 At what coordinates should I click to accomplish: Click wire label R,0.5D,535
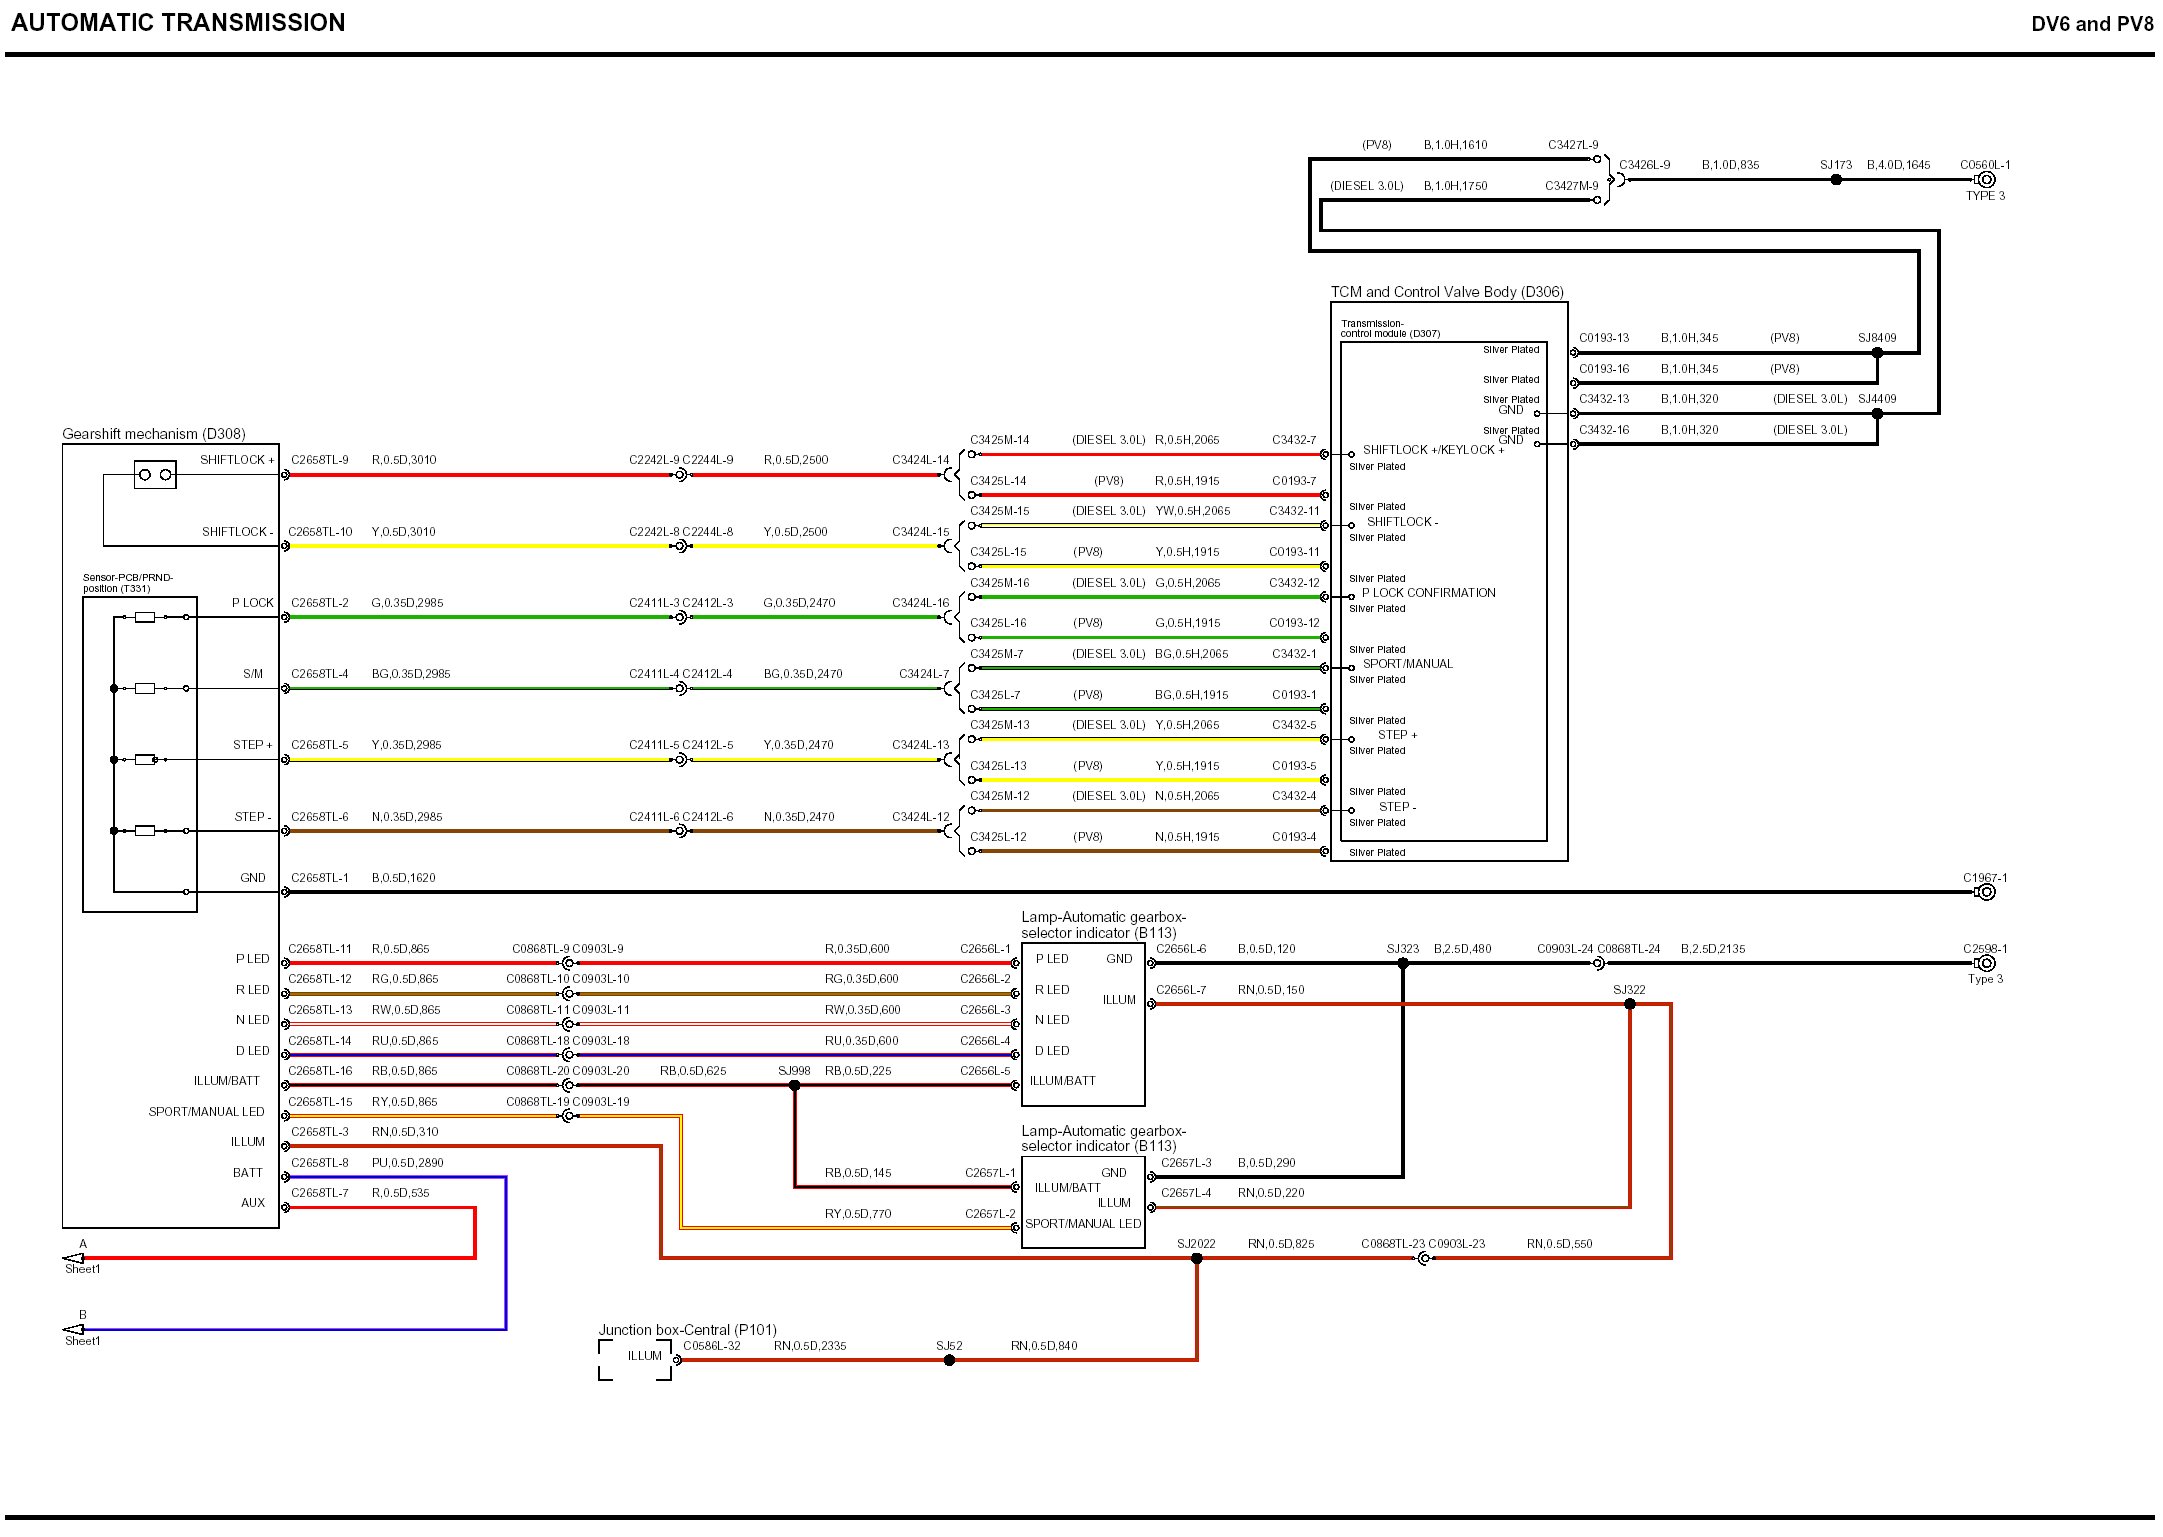401,1193
